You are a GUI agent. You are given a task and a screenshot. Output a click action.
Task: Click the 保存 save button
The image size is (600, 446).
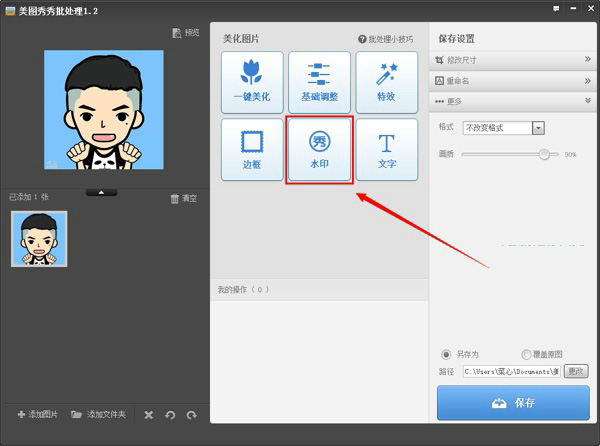pyautogui.click(x=512, y=402)
